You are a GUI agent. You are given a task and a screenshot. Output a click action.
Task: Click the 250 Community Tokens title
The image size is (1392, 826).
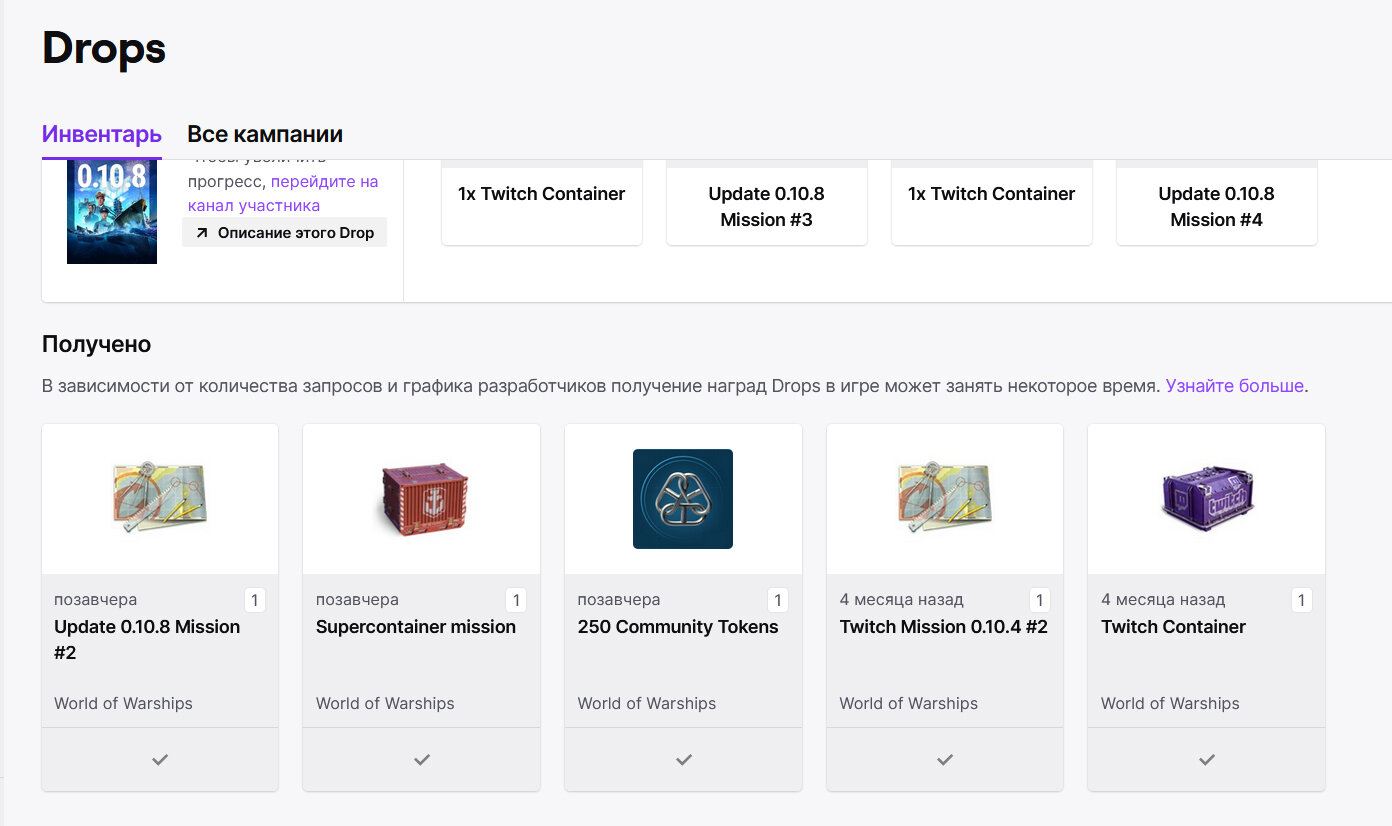coord(678,627)
